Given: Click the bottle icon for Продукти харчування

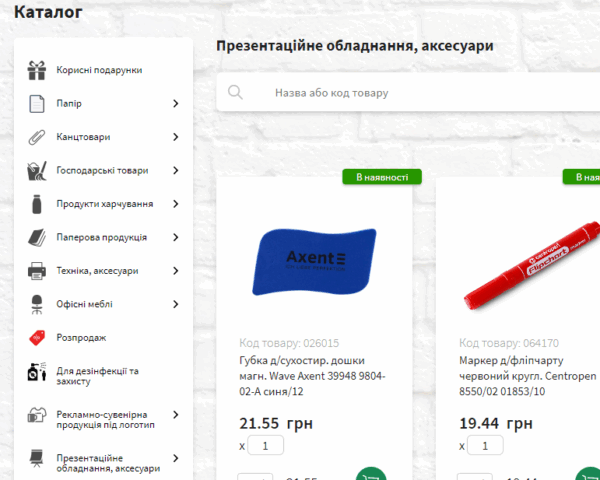Looking at the screenshot, I should pyautogui.click(x=37, y=204).
